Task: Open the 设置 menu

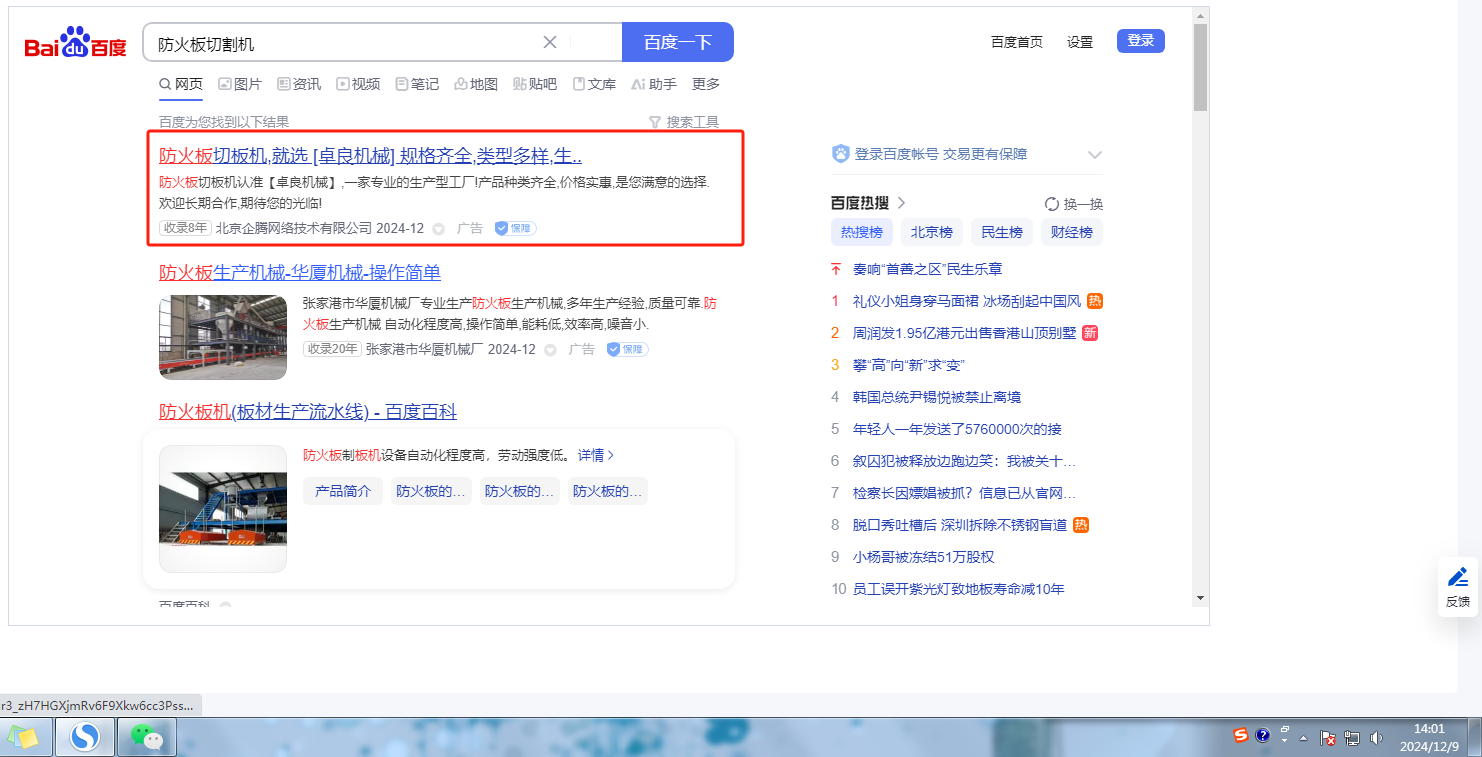Action: click(1080, 41)
